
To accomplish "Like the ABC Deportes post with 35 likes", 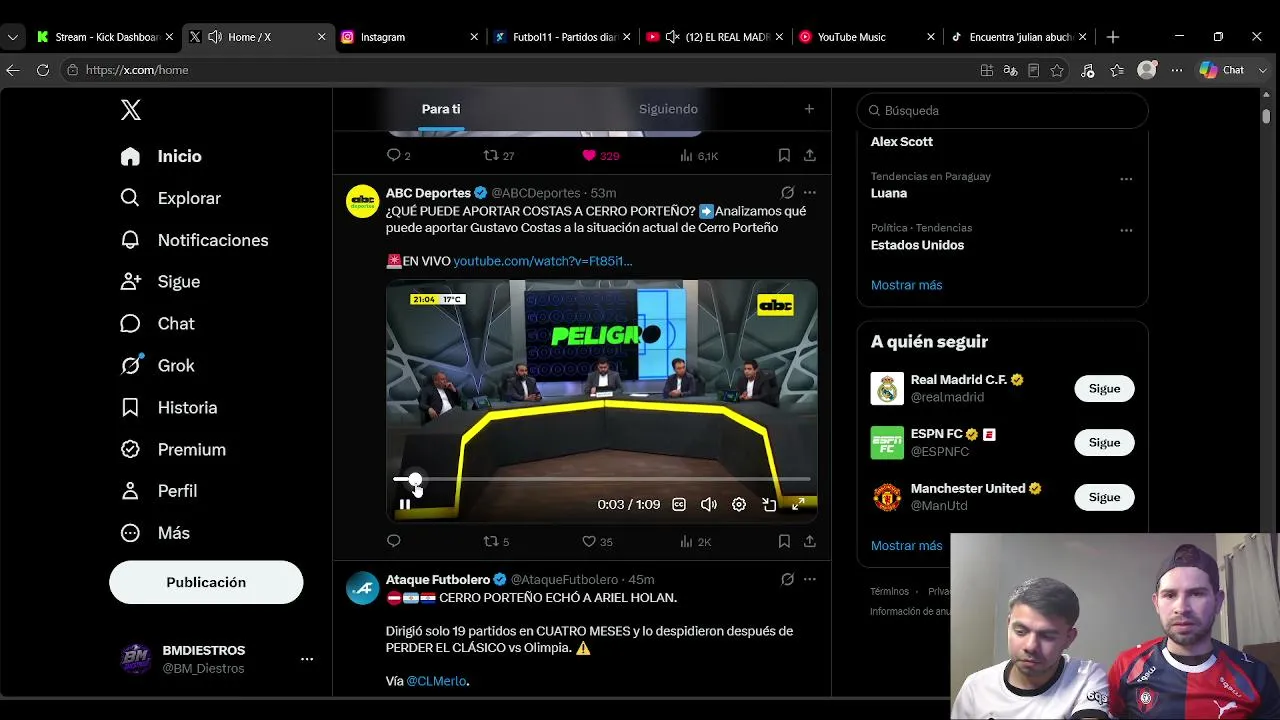I will (x=598, y=541).
